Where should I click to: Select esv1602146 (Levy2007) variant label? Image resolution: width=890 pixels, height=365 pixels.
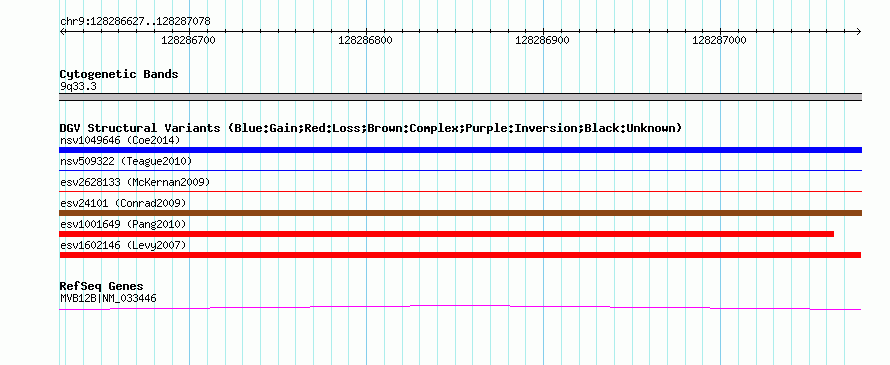coord(123,245)
